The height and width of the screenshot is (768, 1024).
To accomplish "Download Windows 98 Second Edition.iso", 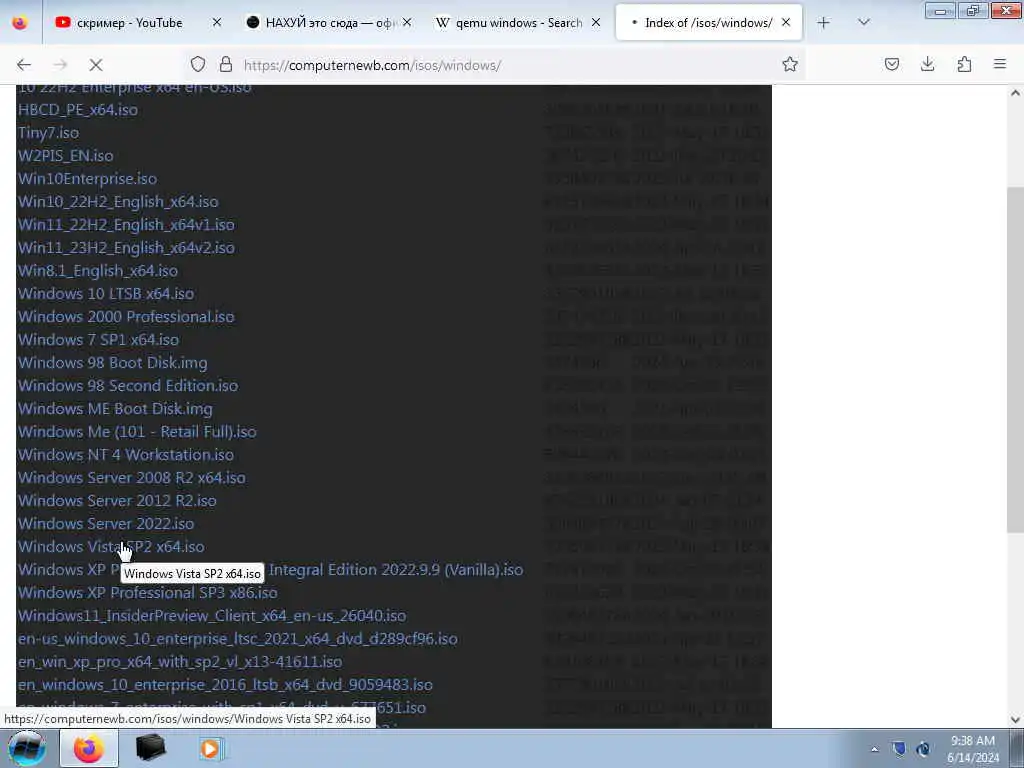I will click(128, 385).
